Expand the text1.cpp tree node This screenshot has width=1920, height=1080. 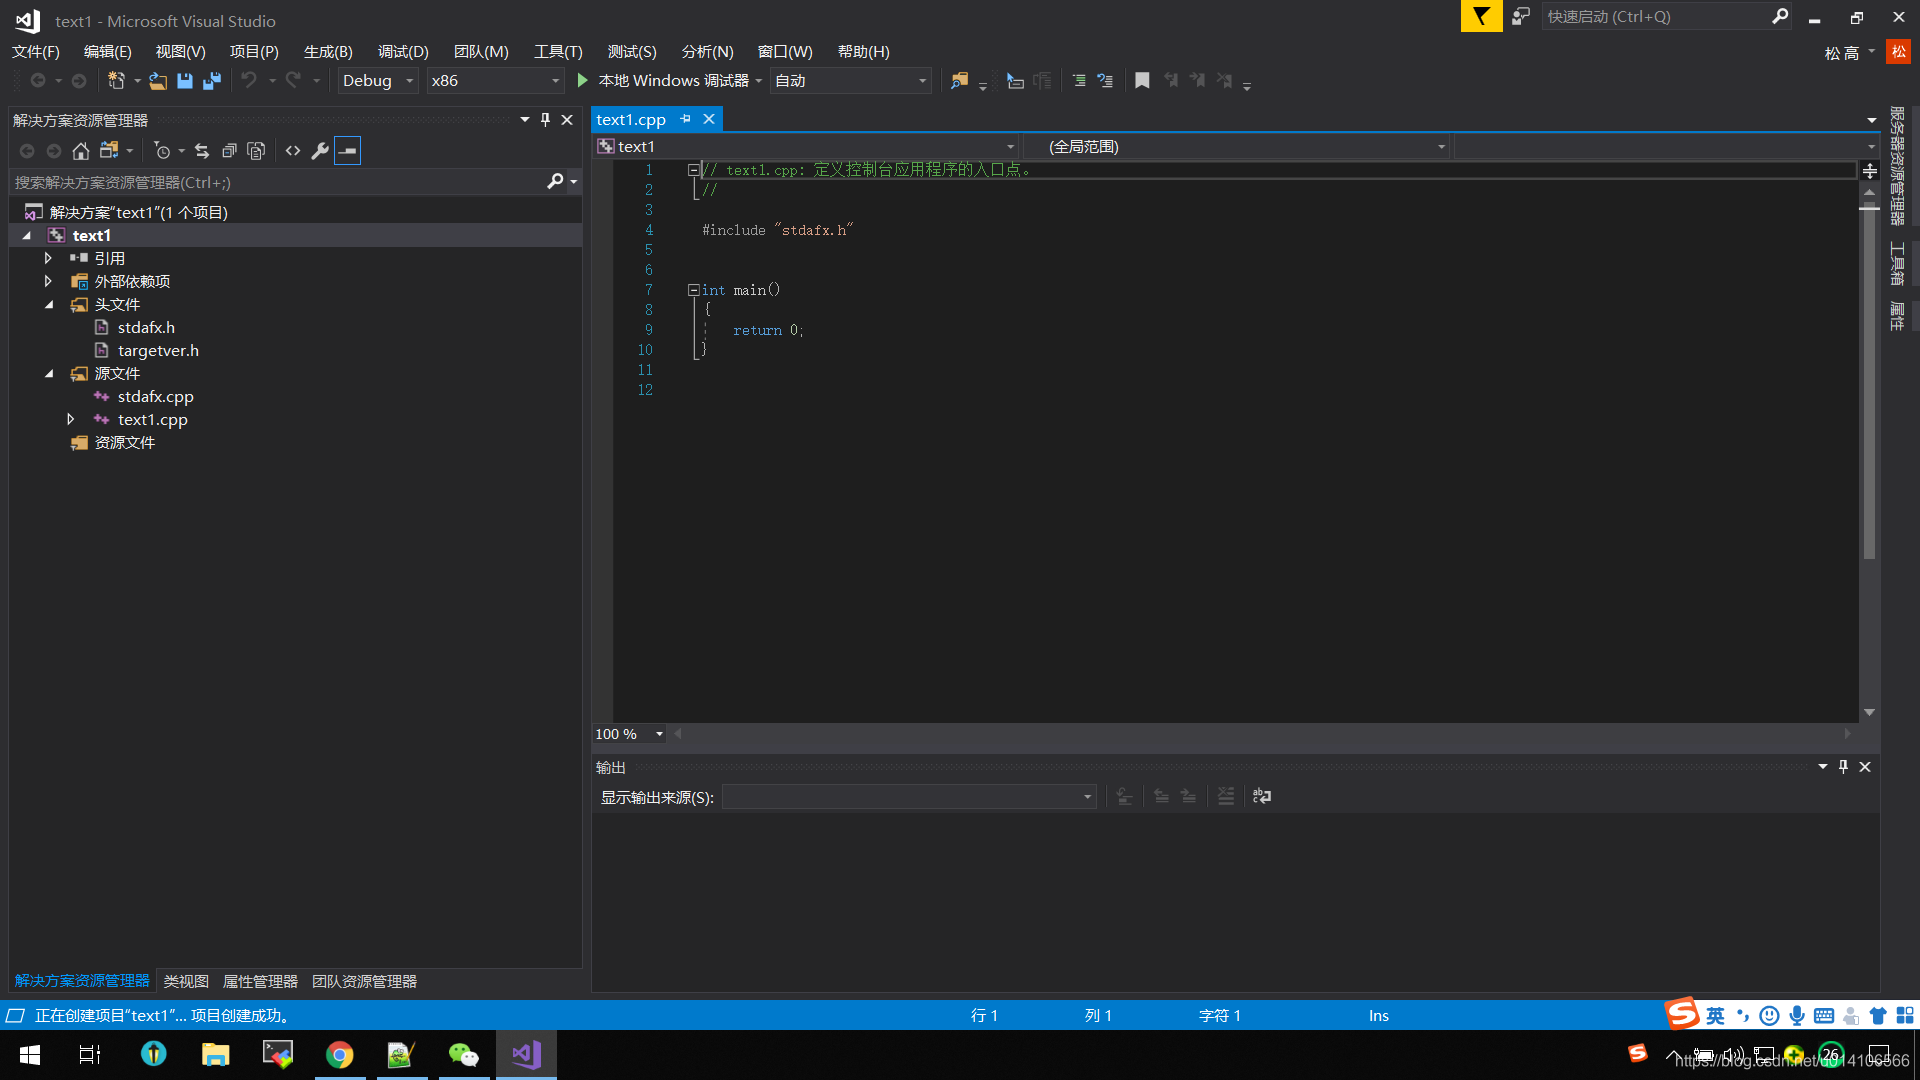(70, 420)
